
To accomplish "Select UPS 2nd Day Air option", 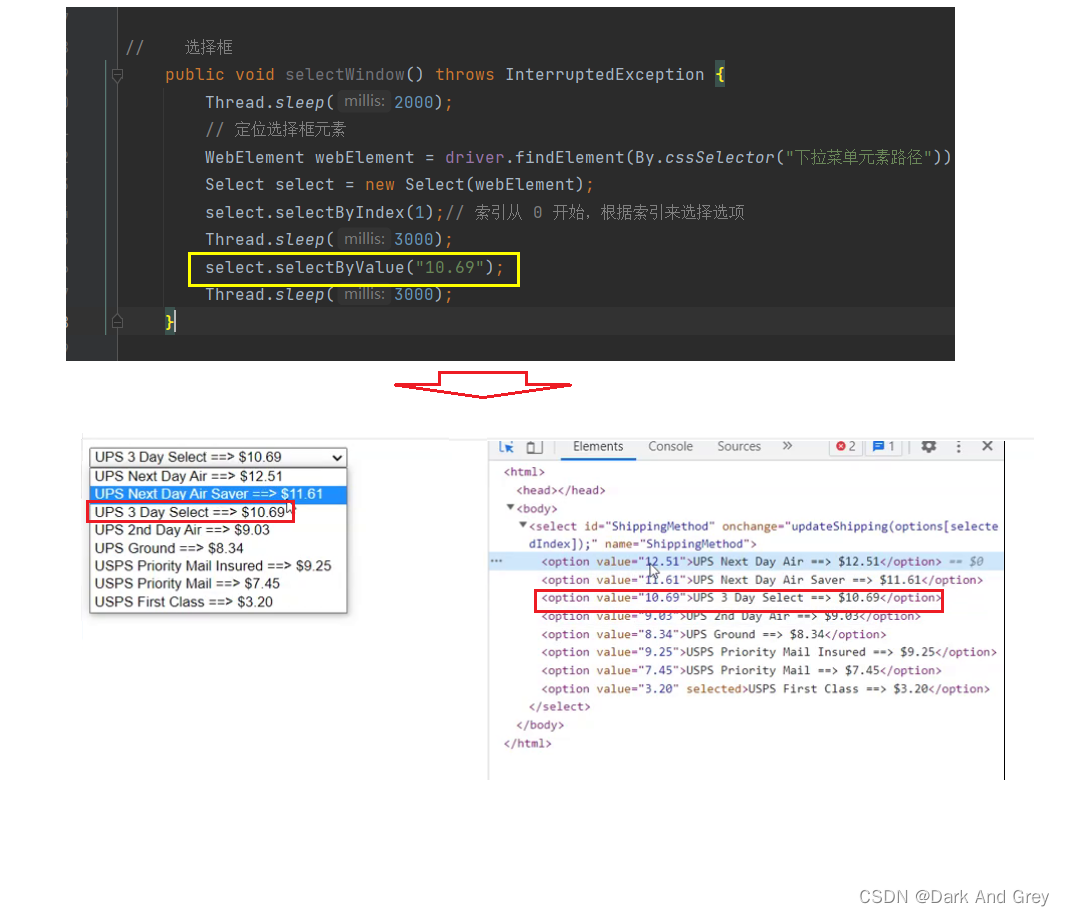I will coord(218,530).
